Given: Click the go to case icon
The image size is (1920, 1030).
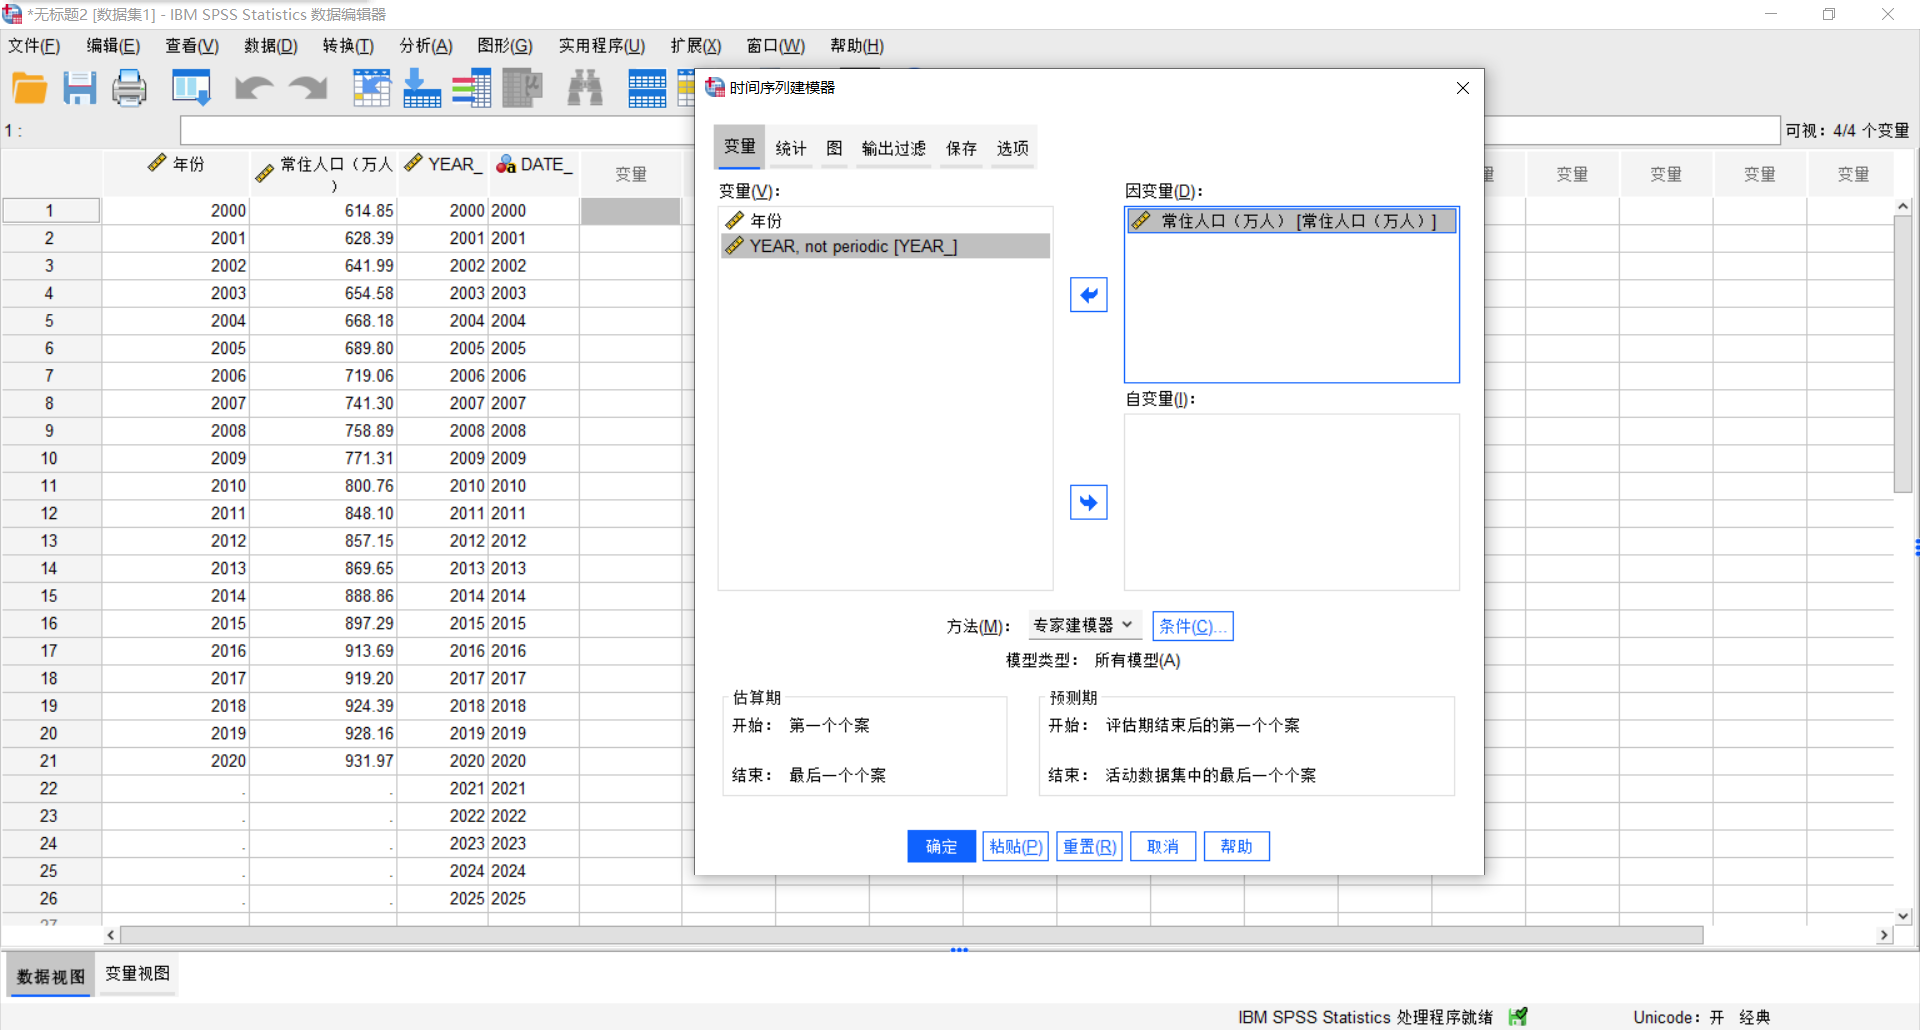Looking at the screenshot, I should [371, 89].
